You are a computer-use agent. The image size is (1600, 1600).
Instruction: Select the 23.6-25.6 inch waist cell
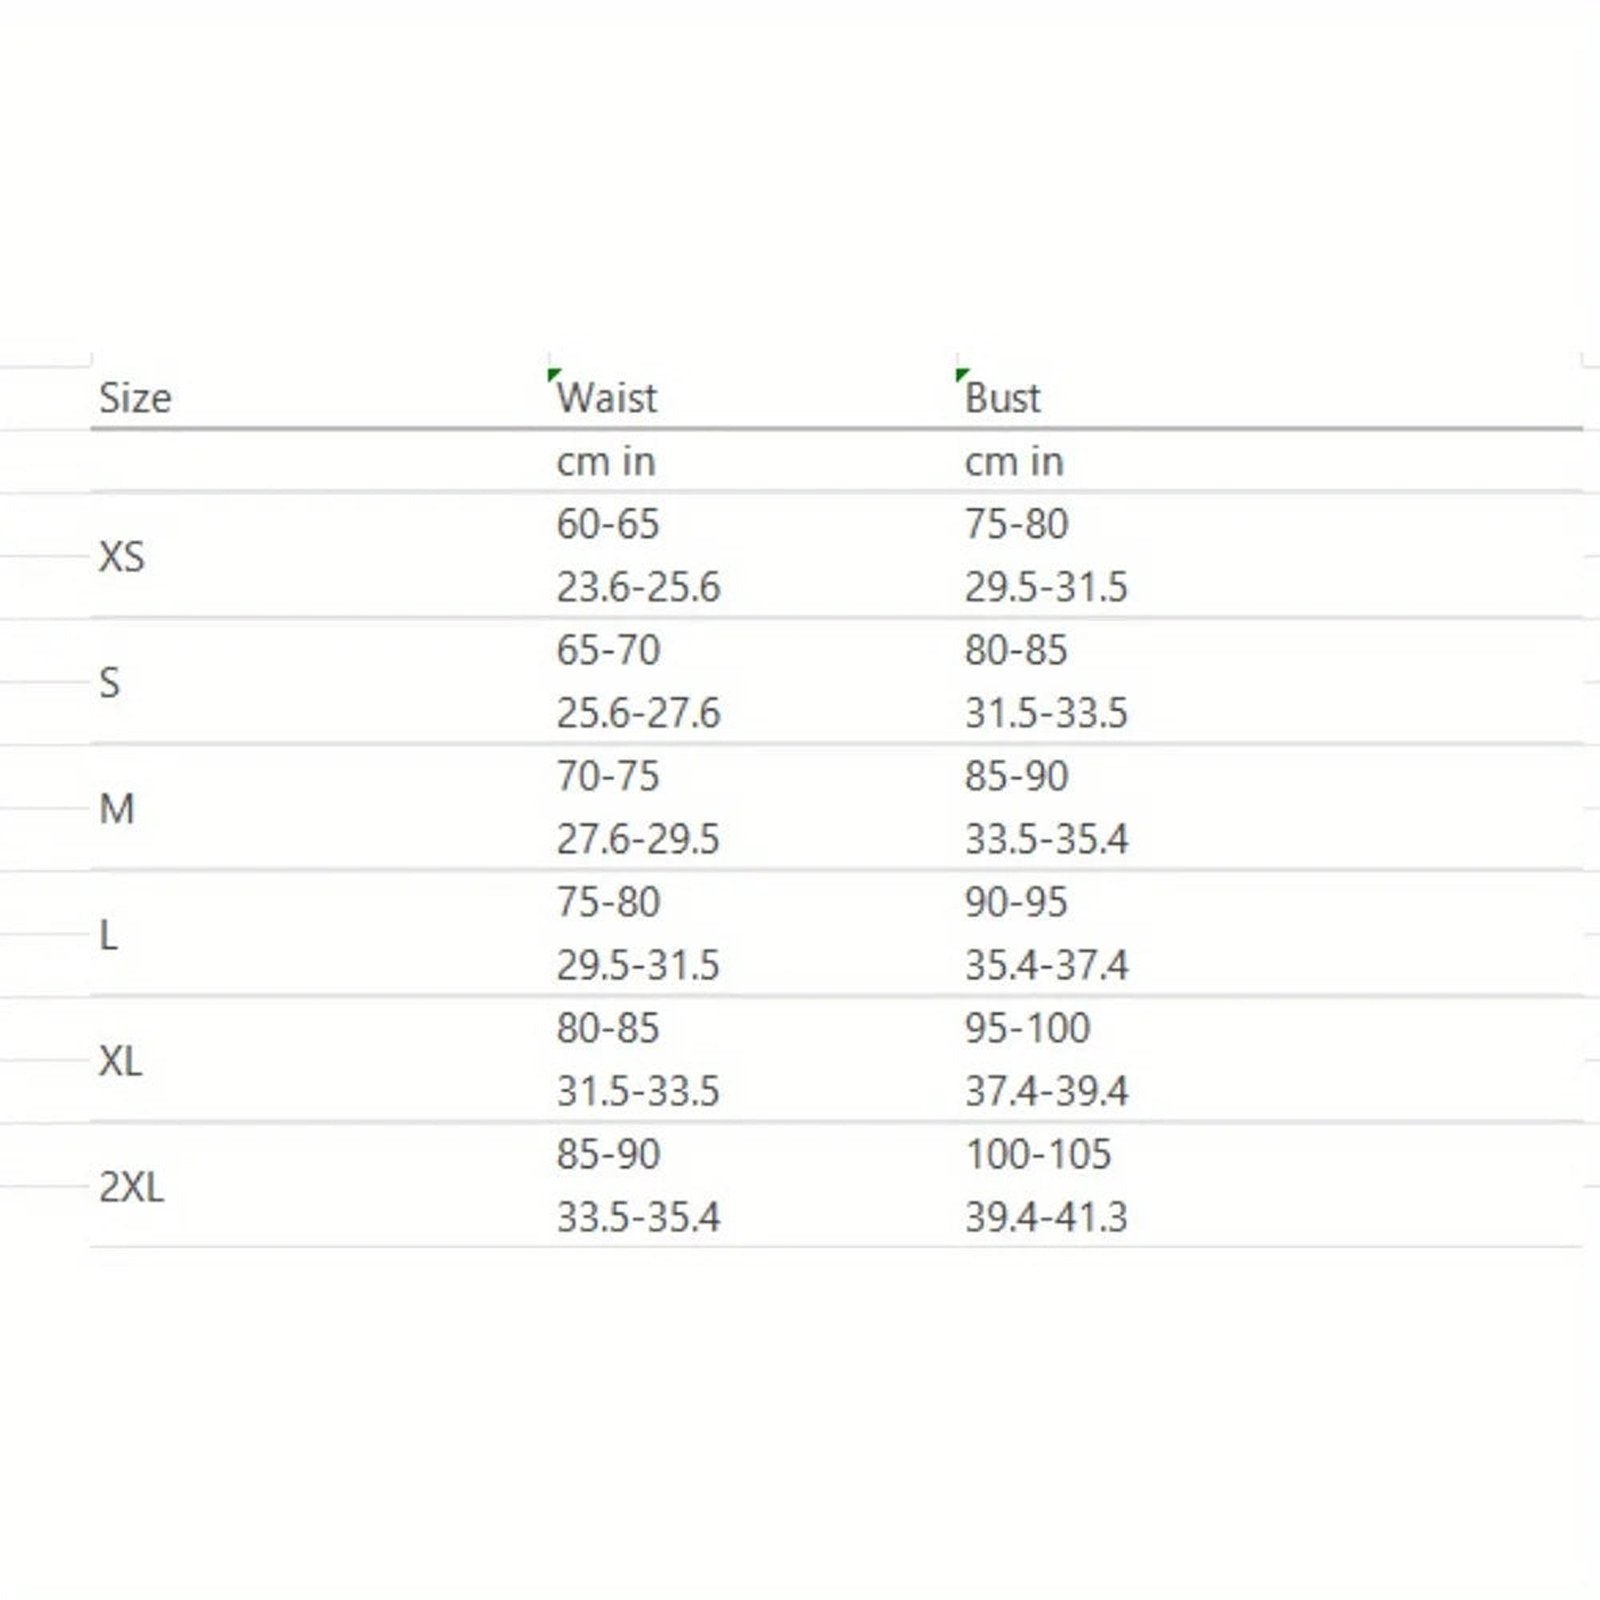638,587
